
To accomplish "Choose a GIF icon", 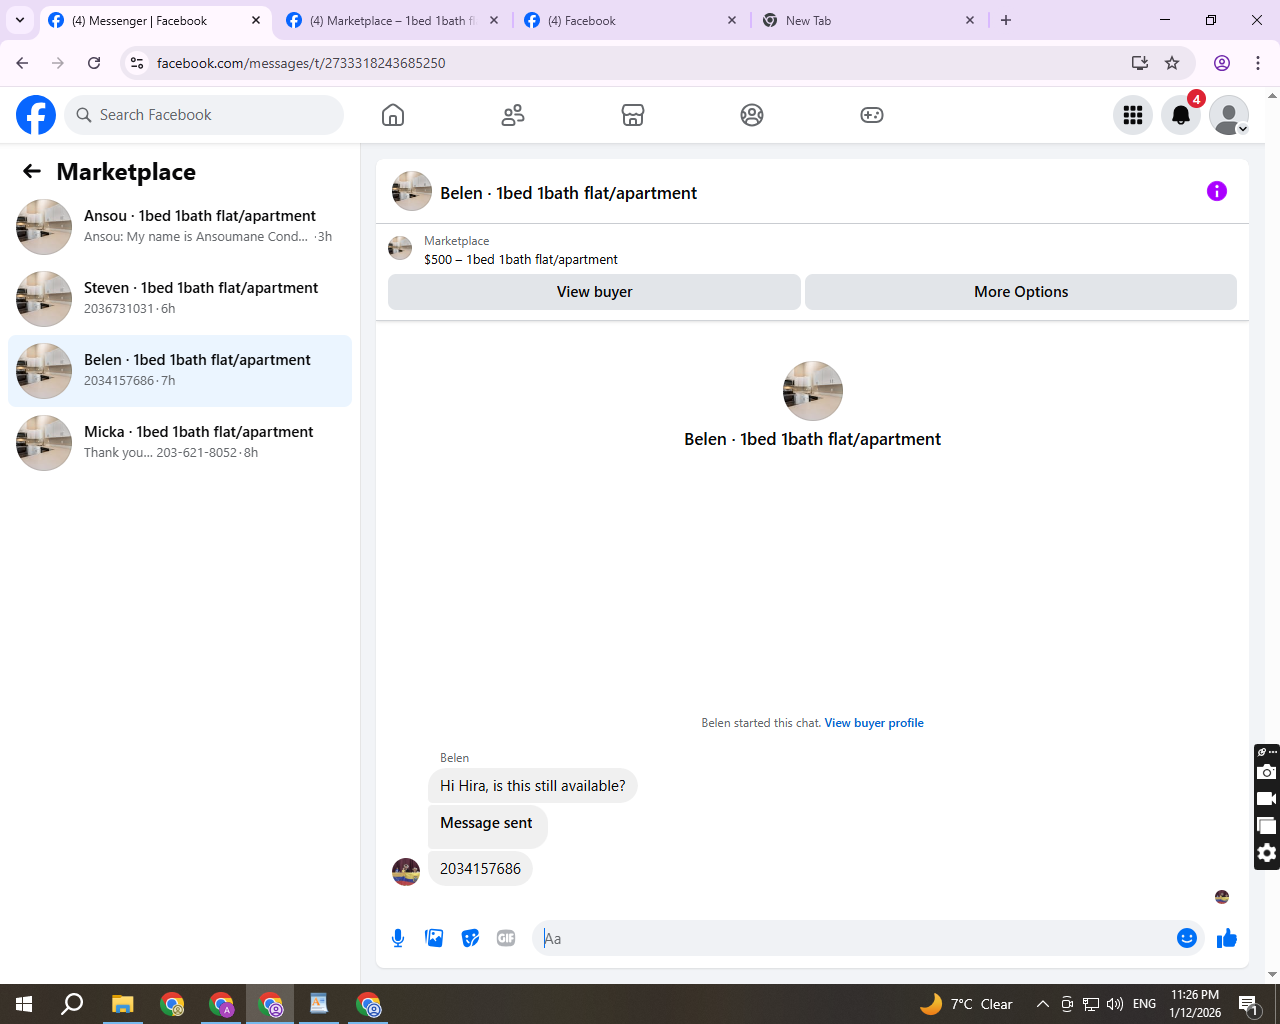I will click(x=506, y=938).
